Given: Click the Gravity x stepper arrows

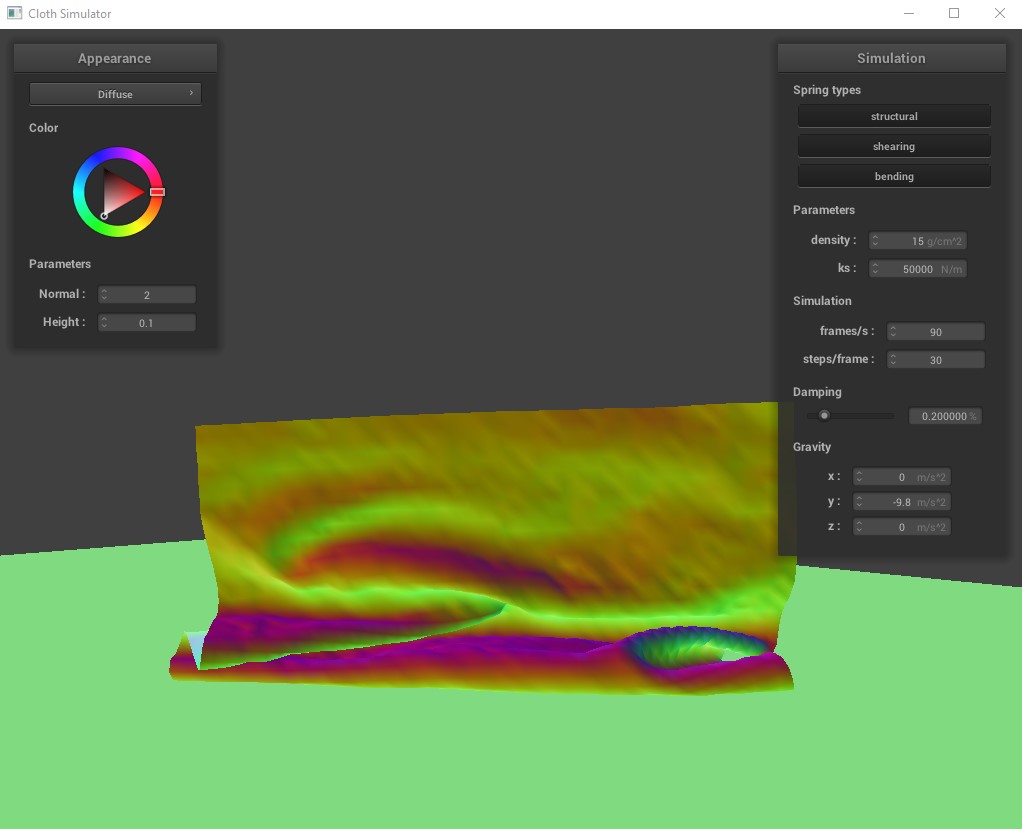Looking at the screenshot, I should click(x=859, y=477).
